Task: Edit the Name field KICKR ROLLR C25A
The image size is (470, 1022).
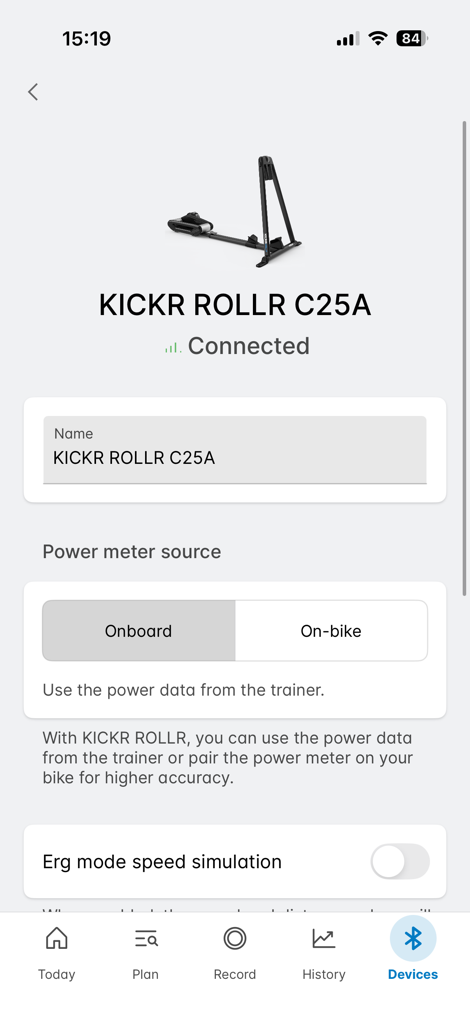Action: [x=235, y=450]
